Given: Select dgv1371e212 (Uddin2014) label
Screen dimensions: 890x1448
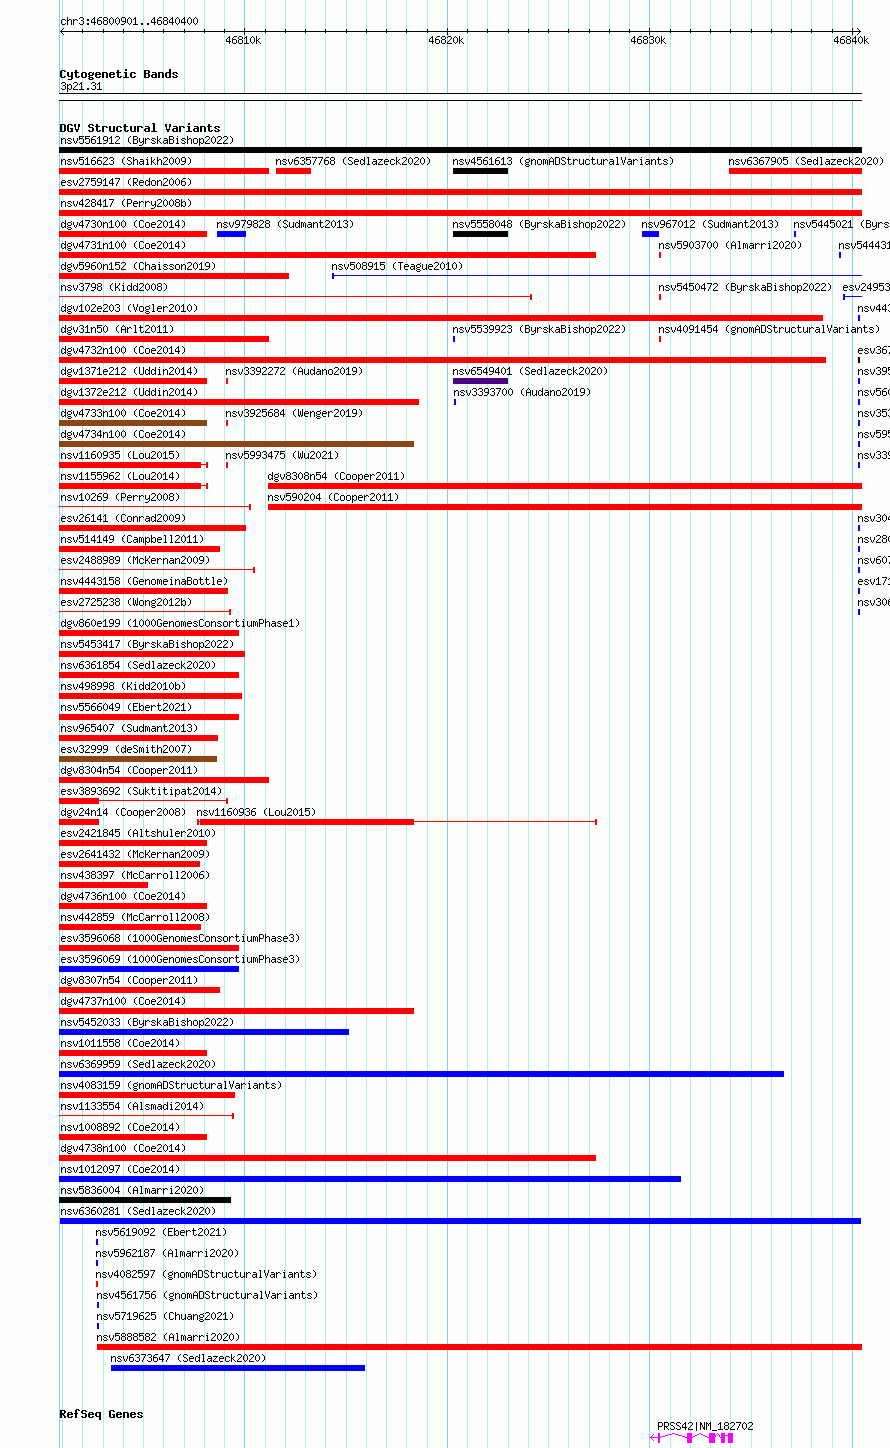Looking at the screenshot, I should [128, 371].
